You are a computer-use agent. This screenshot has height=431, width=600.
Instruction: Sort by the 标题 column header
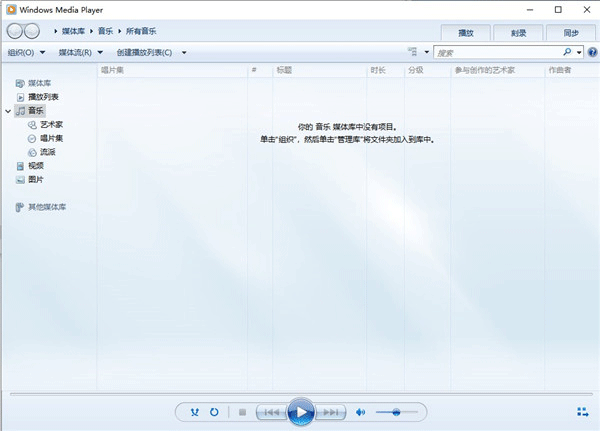pos(319,70)
